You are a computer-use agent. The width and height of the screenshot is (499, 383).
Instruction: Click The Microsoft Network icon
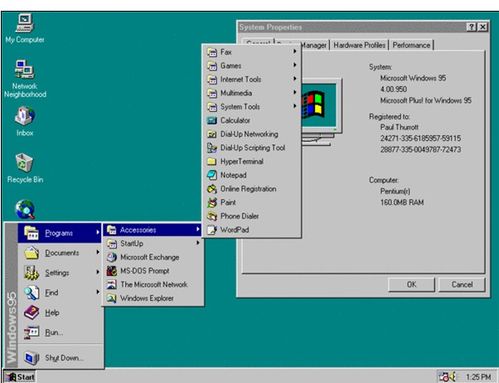click(112, 285)
